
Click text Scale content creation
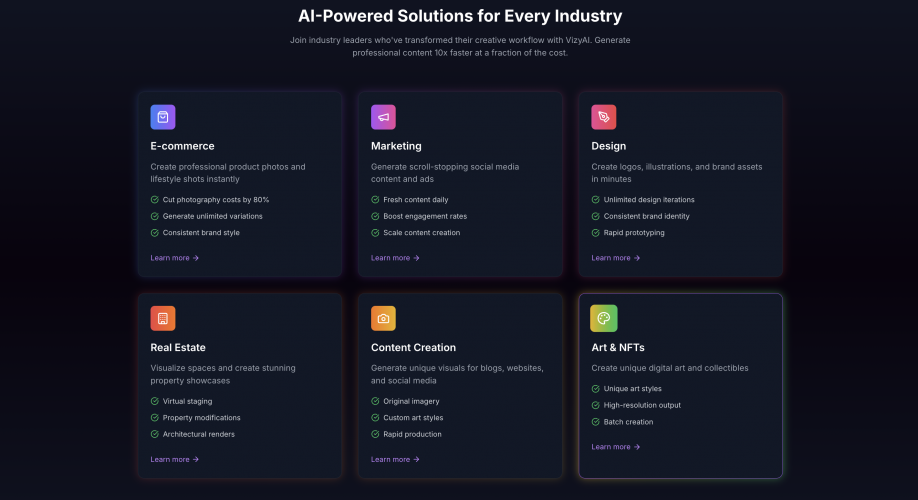422,232
